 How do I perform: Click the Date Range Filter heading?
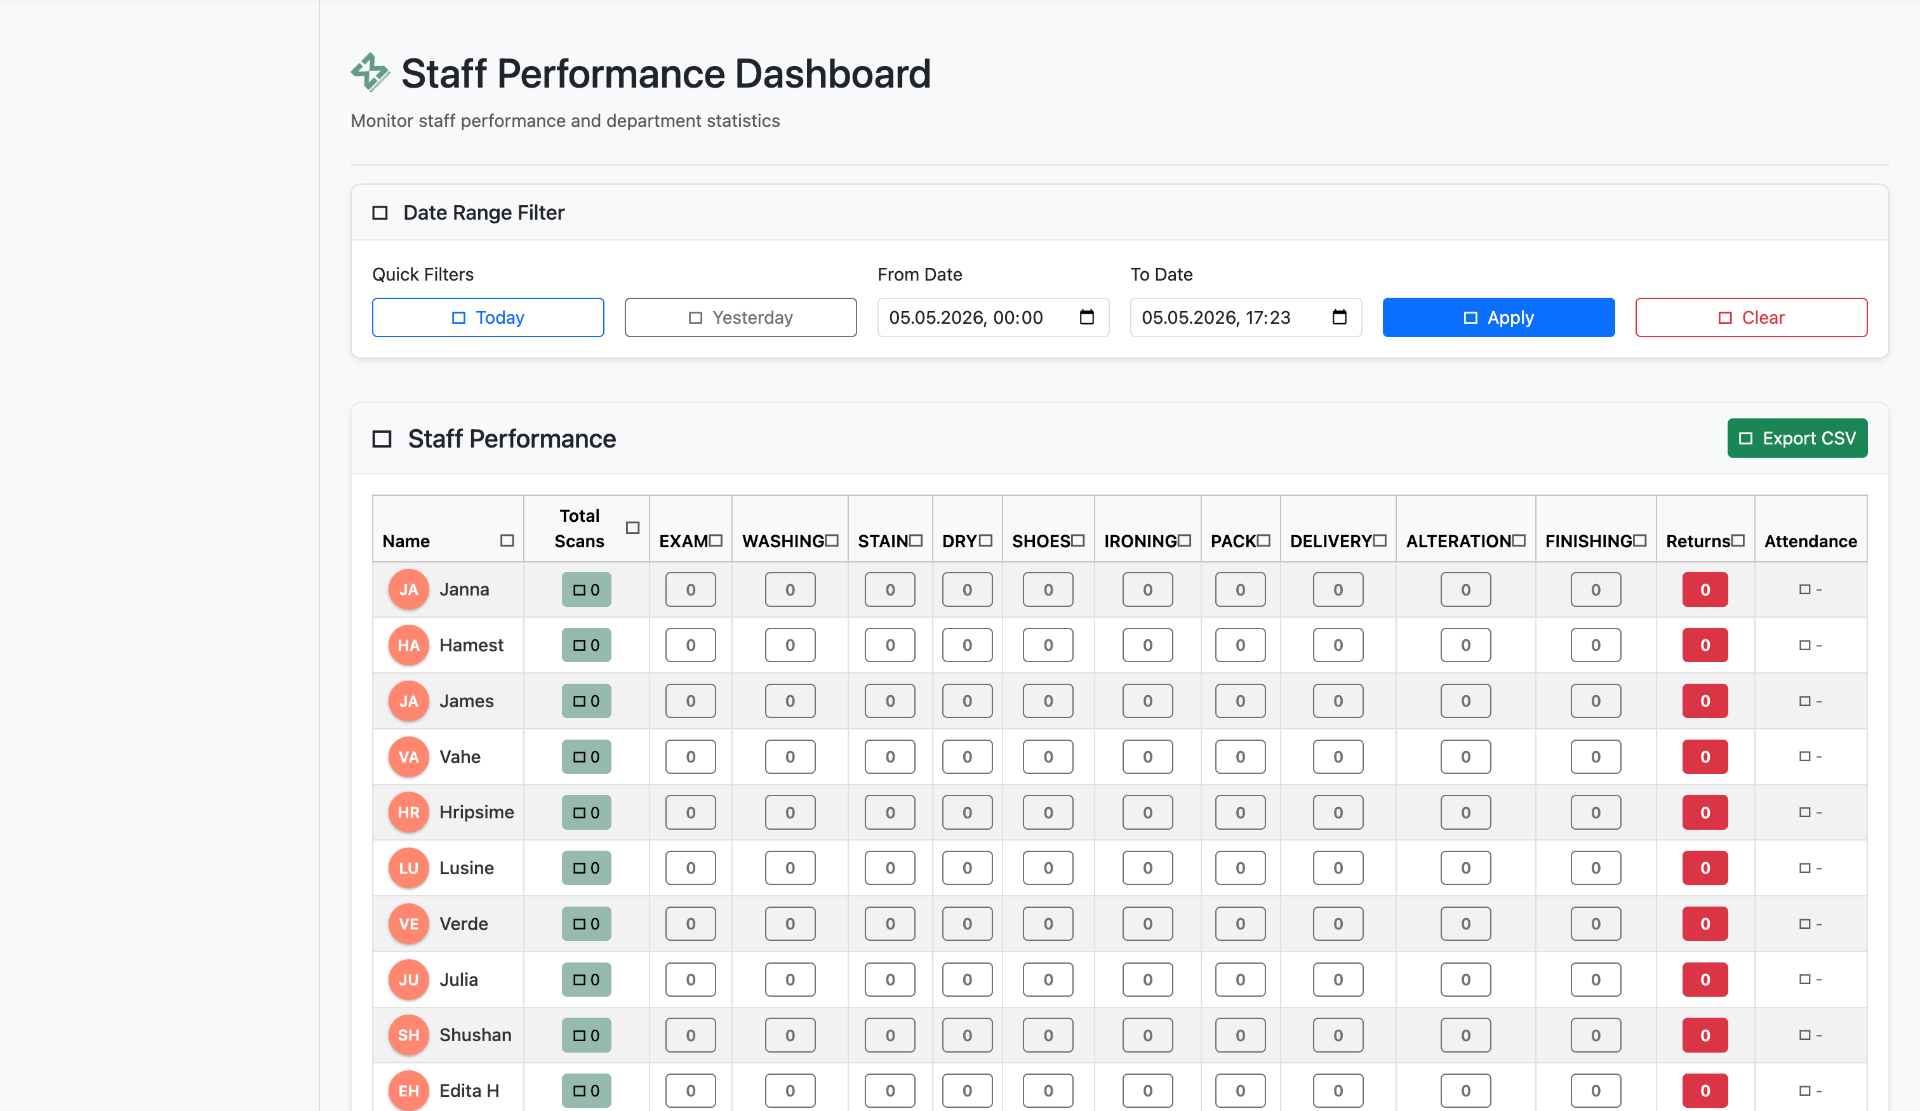click(x=483, y=212)
